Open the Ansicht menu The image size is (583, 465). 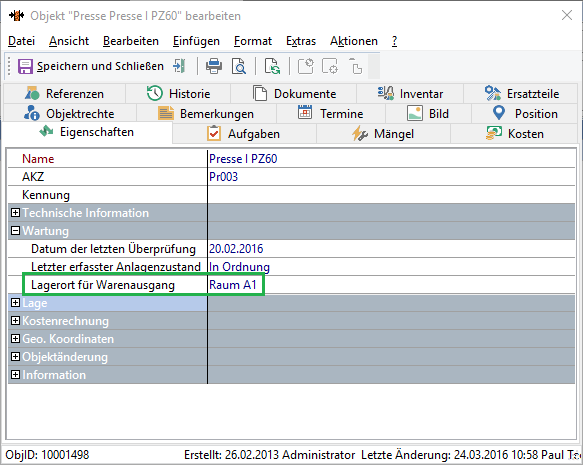[69, 41]
